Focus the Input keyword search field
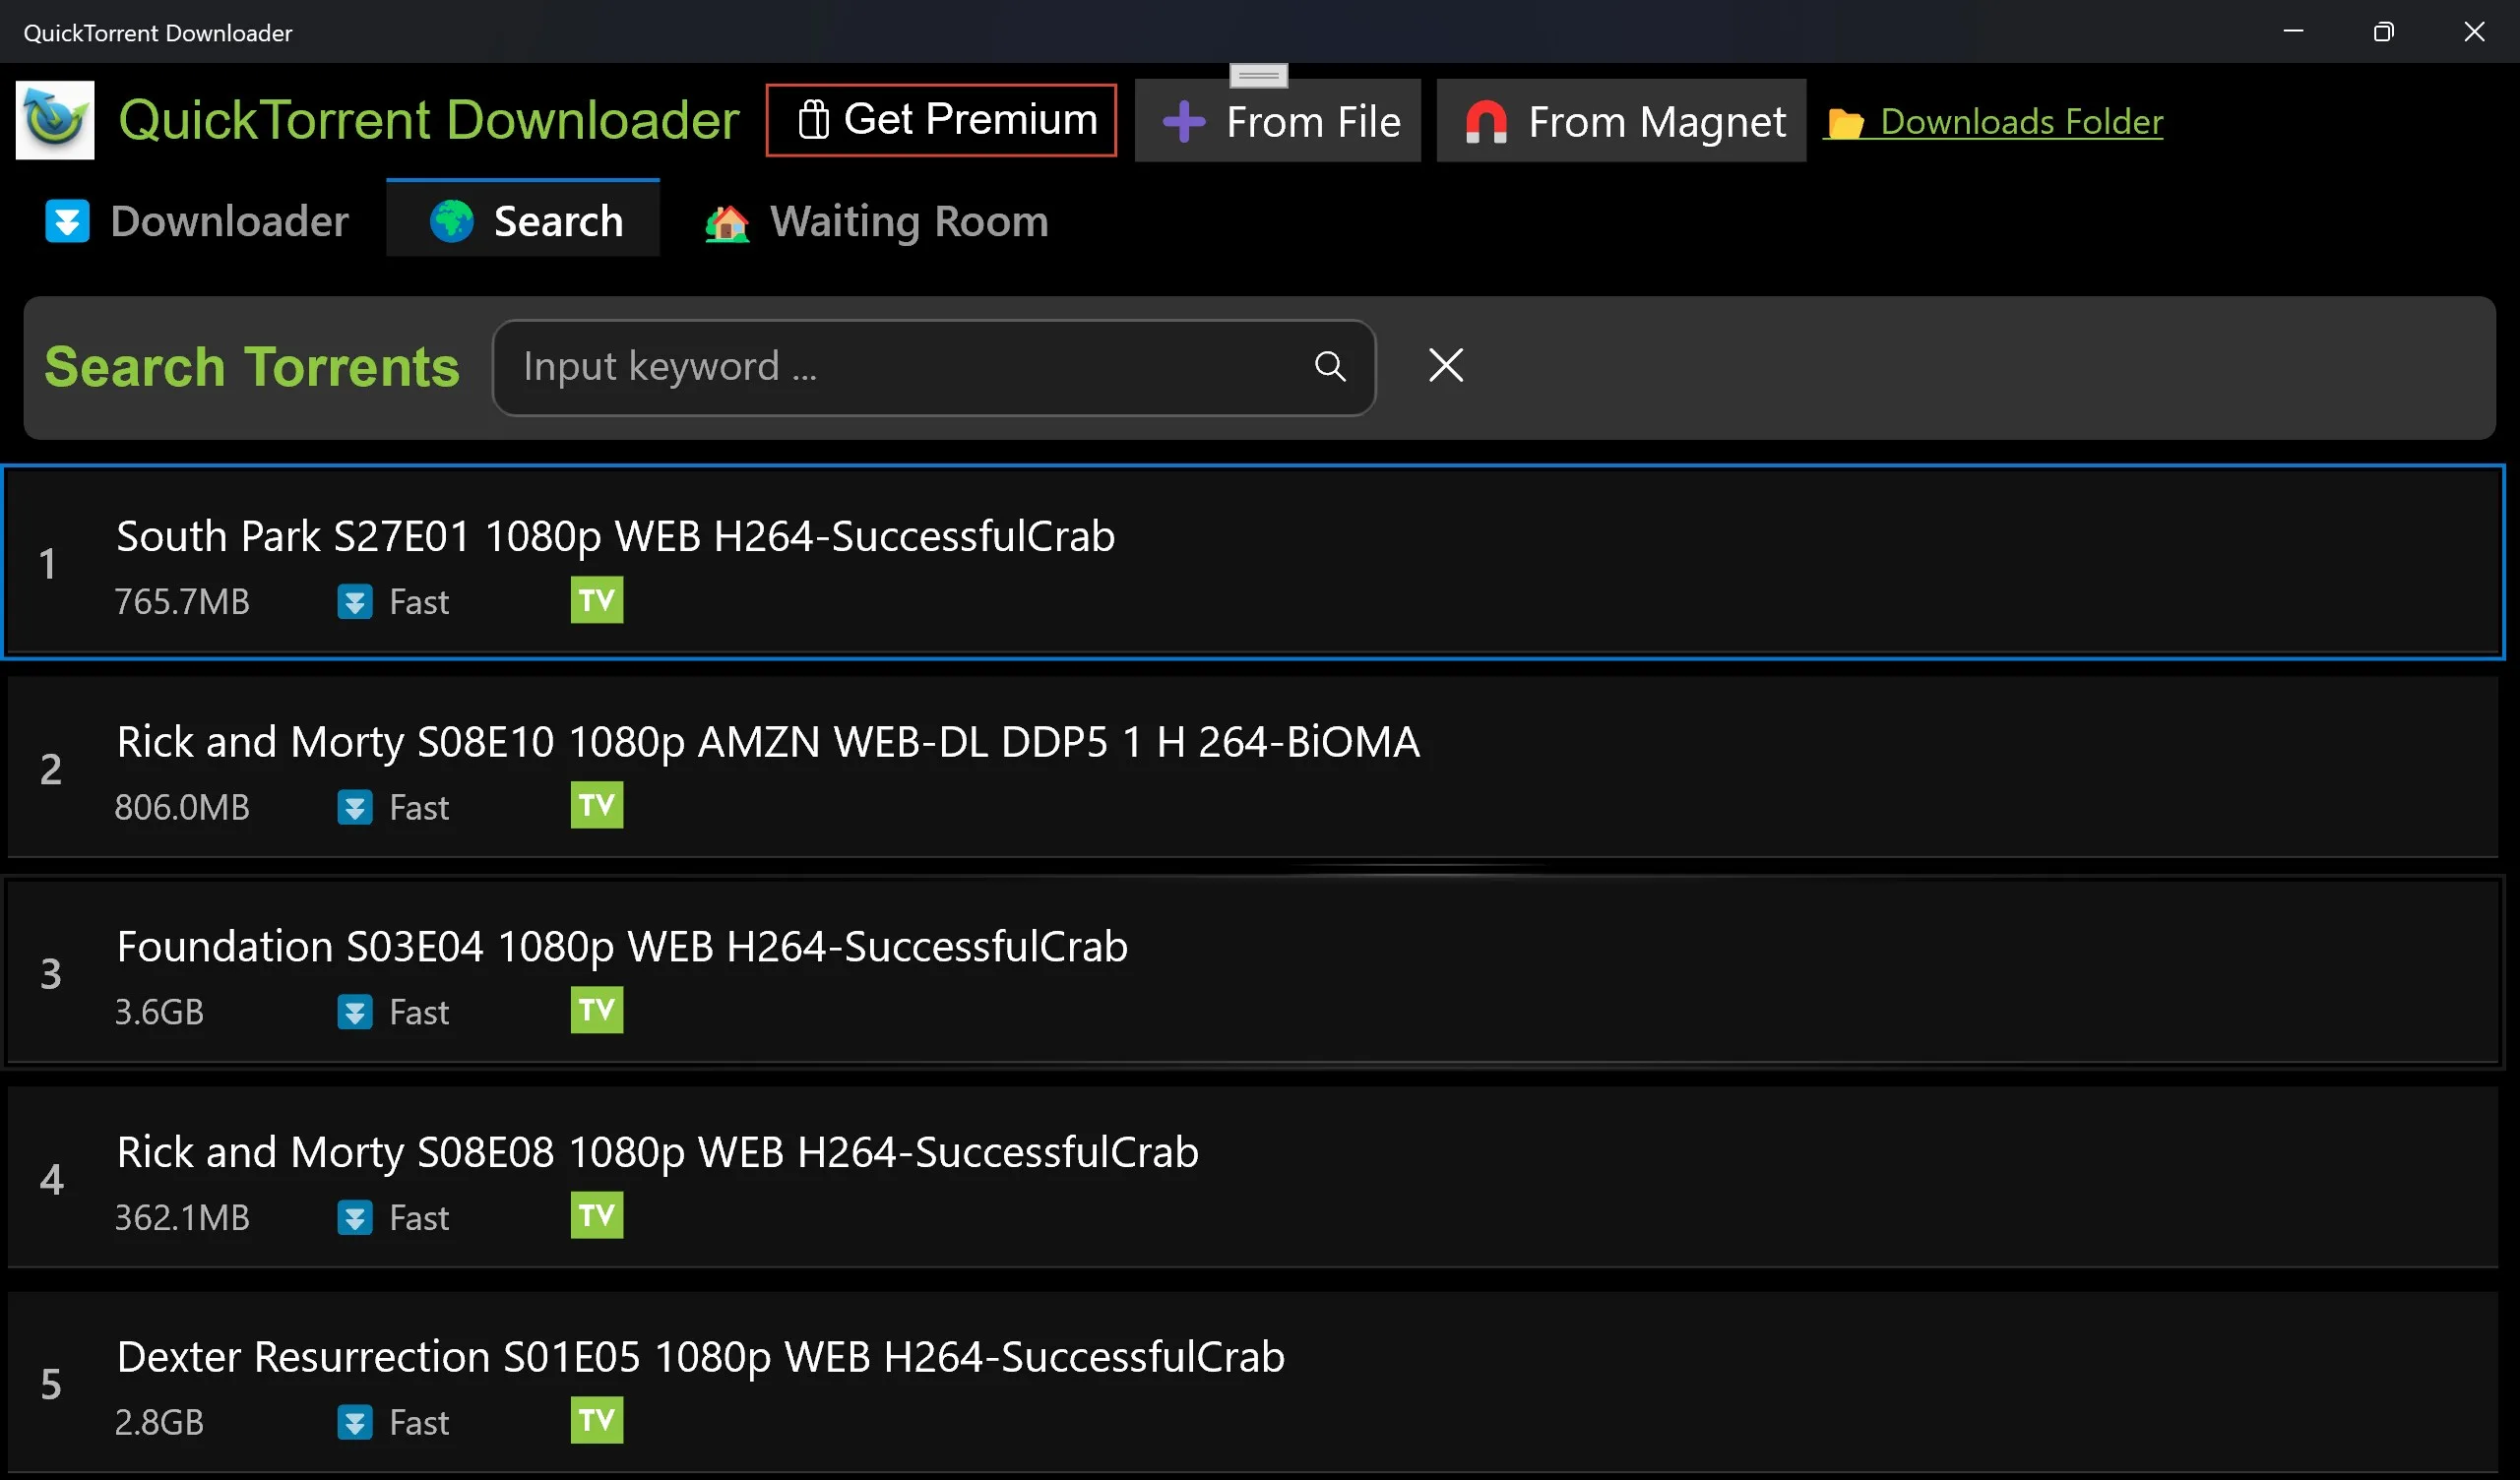Image resolution: width=2520 pixels, height=1480 pixels. [934, 367]
